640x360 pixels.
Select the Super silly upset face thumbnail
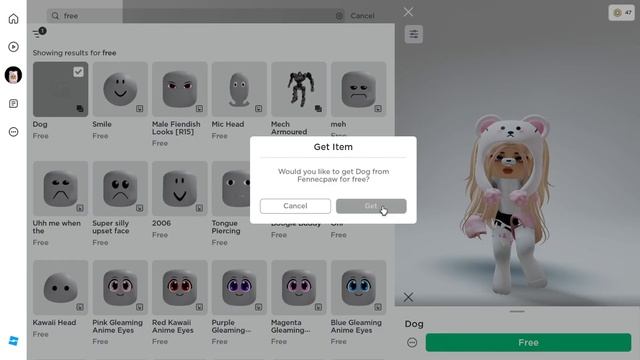[x=120, y=189]
